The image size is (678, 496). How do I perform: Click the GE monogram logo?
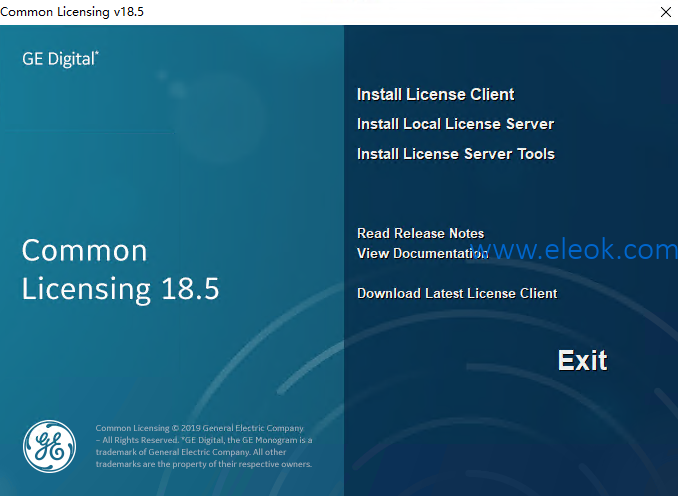tap(49, 446)
